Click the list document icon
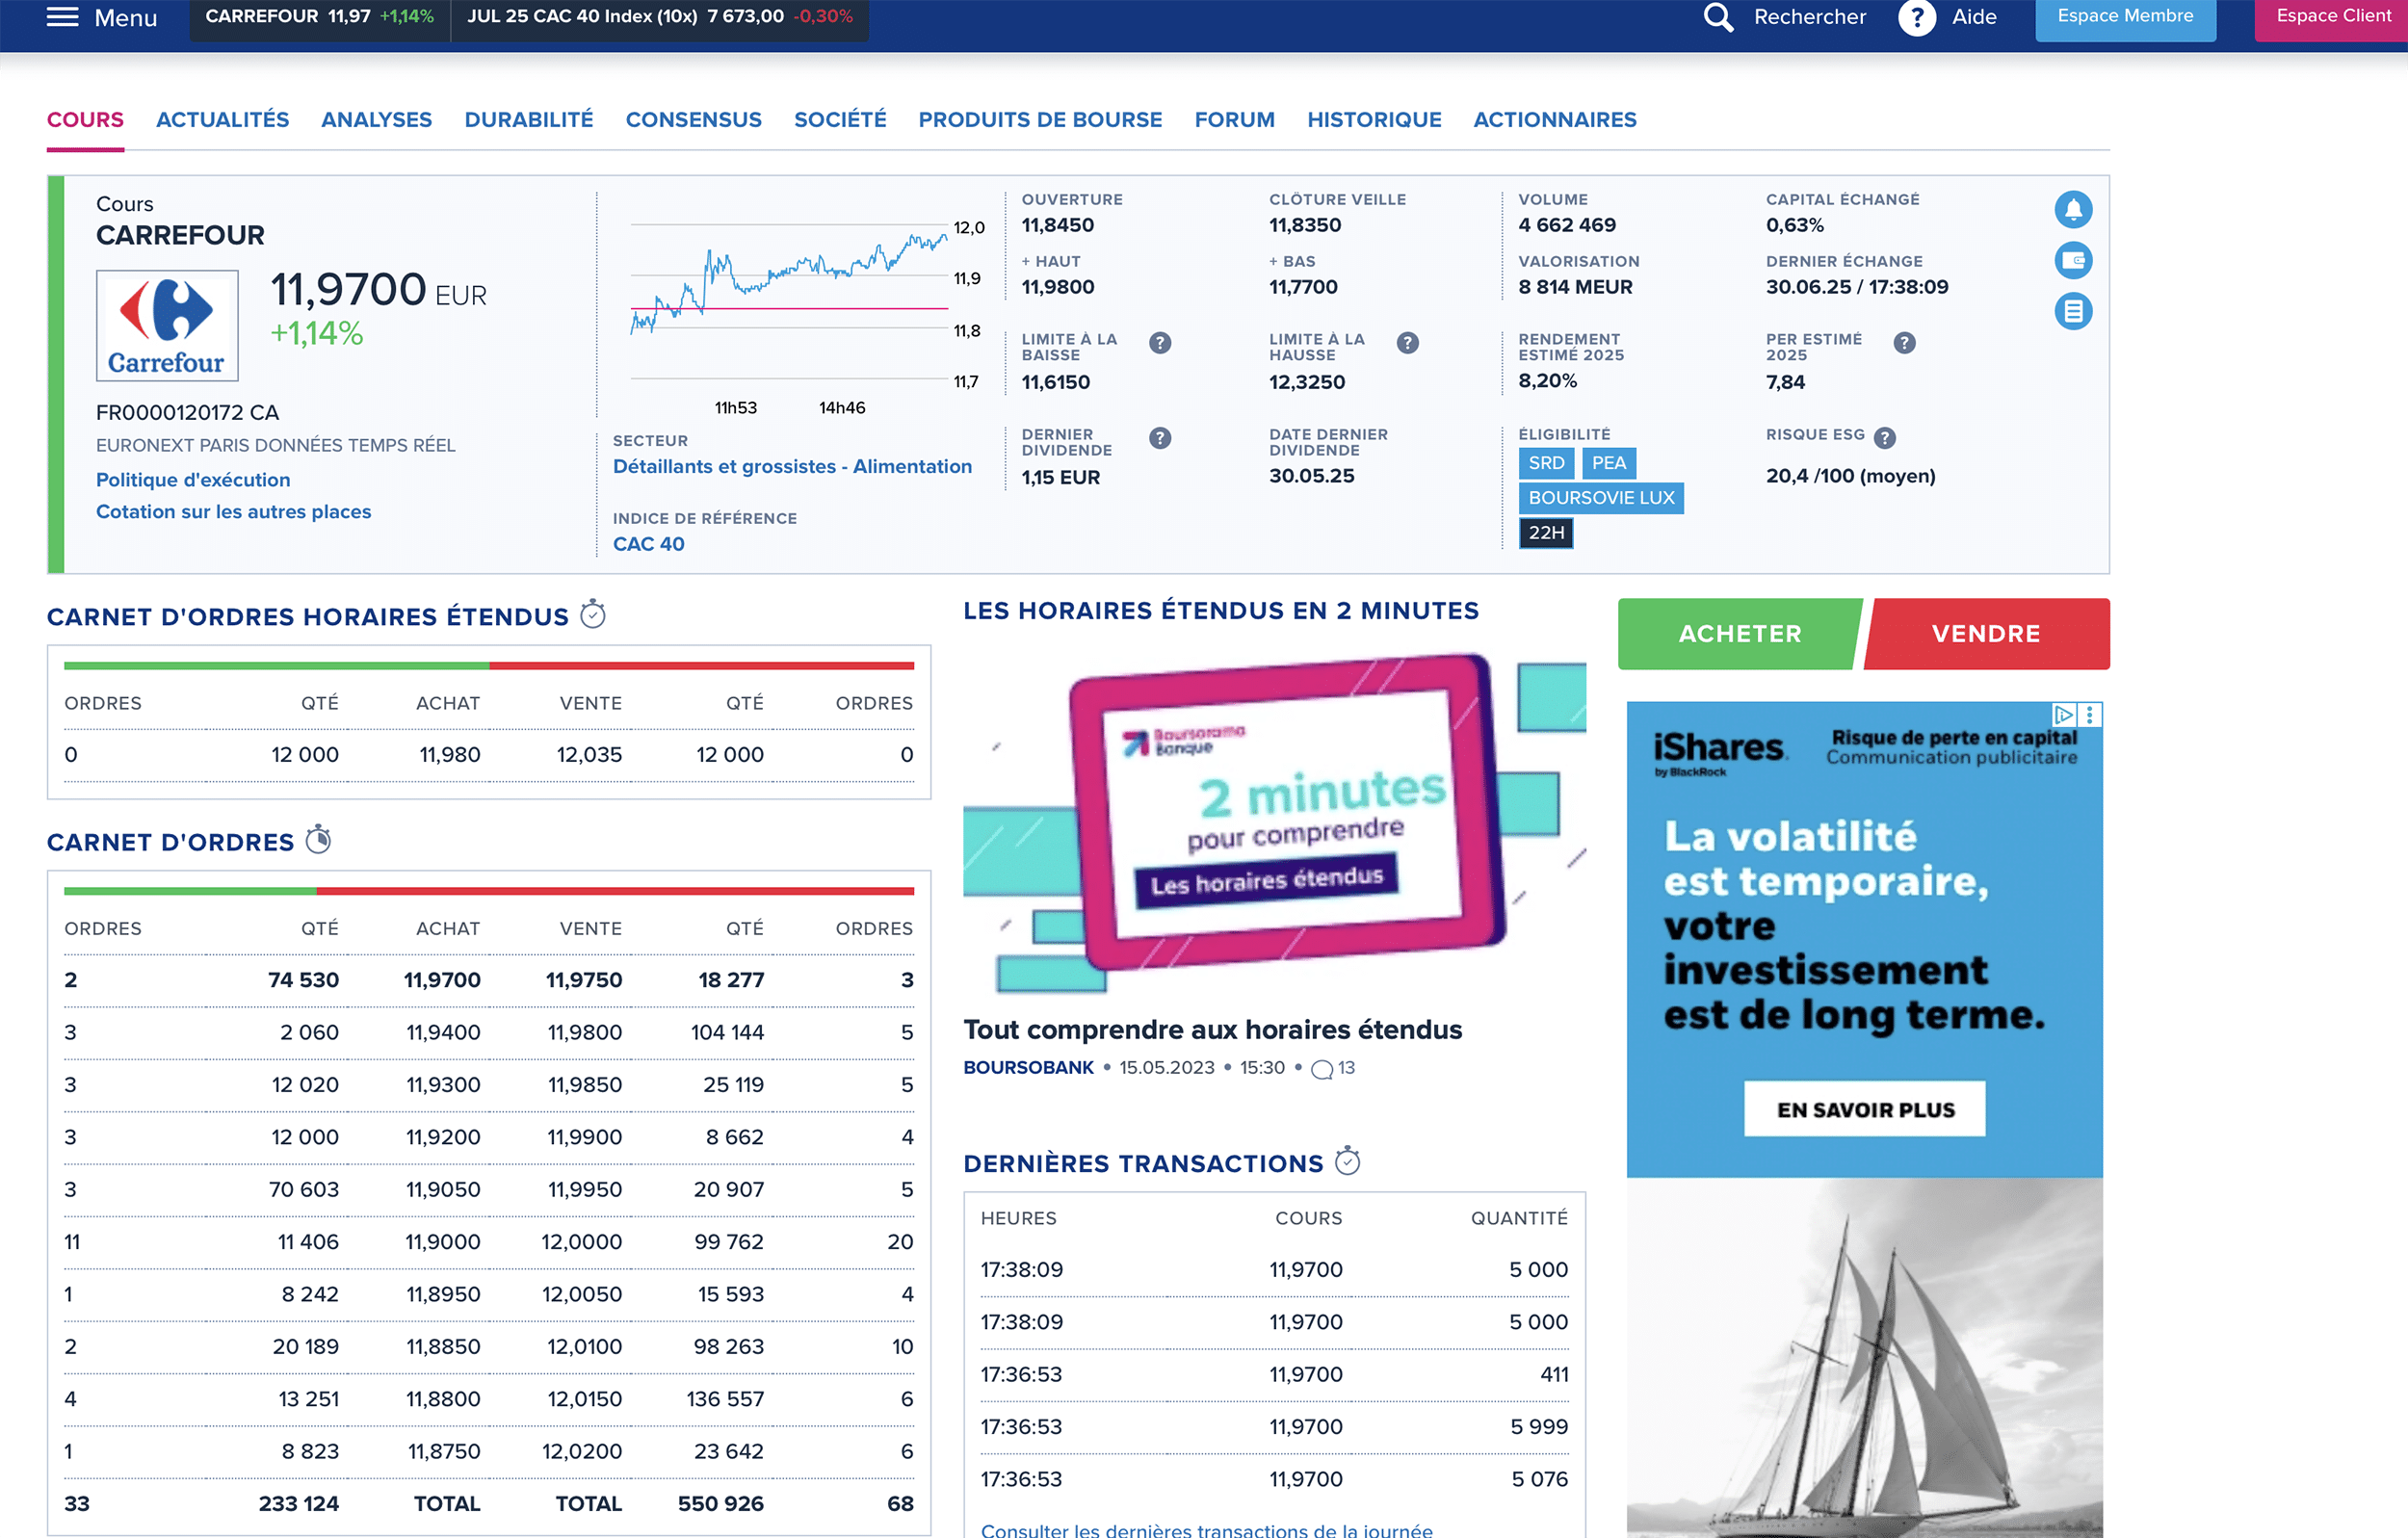 click(x=2073, y=311)
